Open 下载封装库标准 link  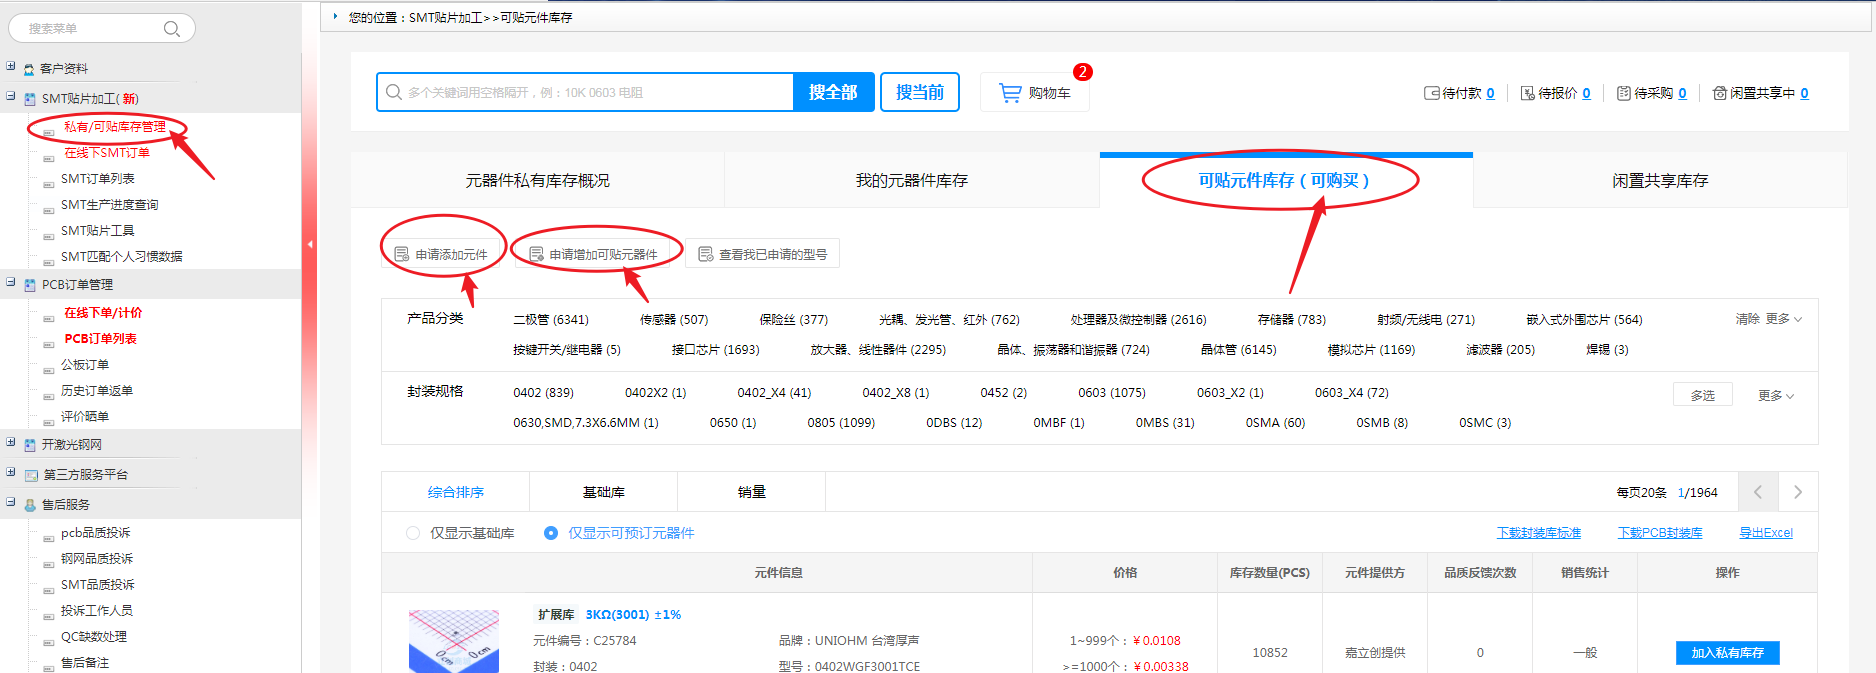(x=1538, y=533)
